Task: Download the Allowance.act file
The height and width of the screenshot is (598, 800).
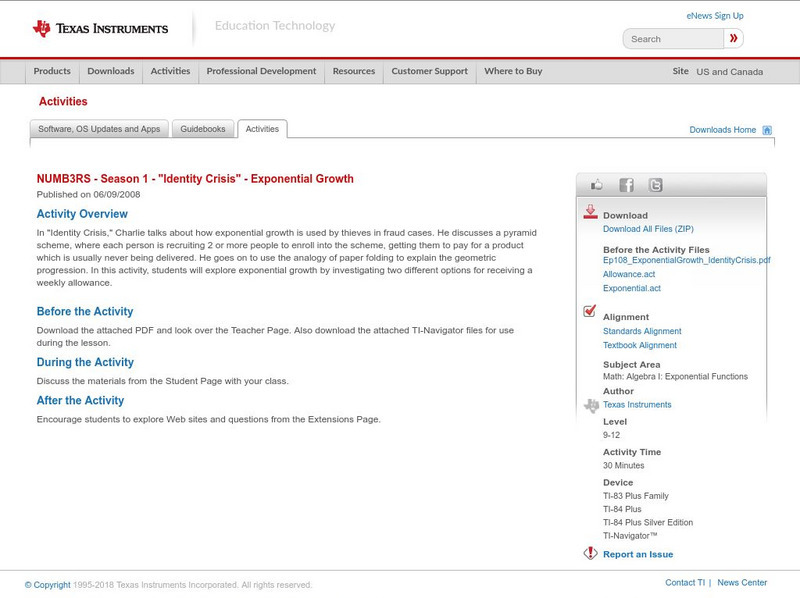Action: click(x=629, y=275)
